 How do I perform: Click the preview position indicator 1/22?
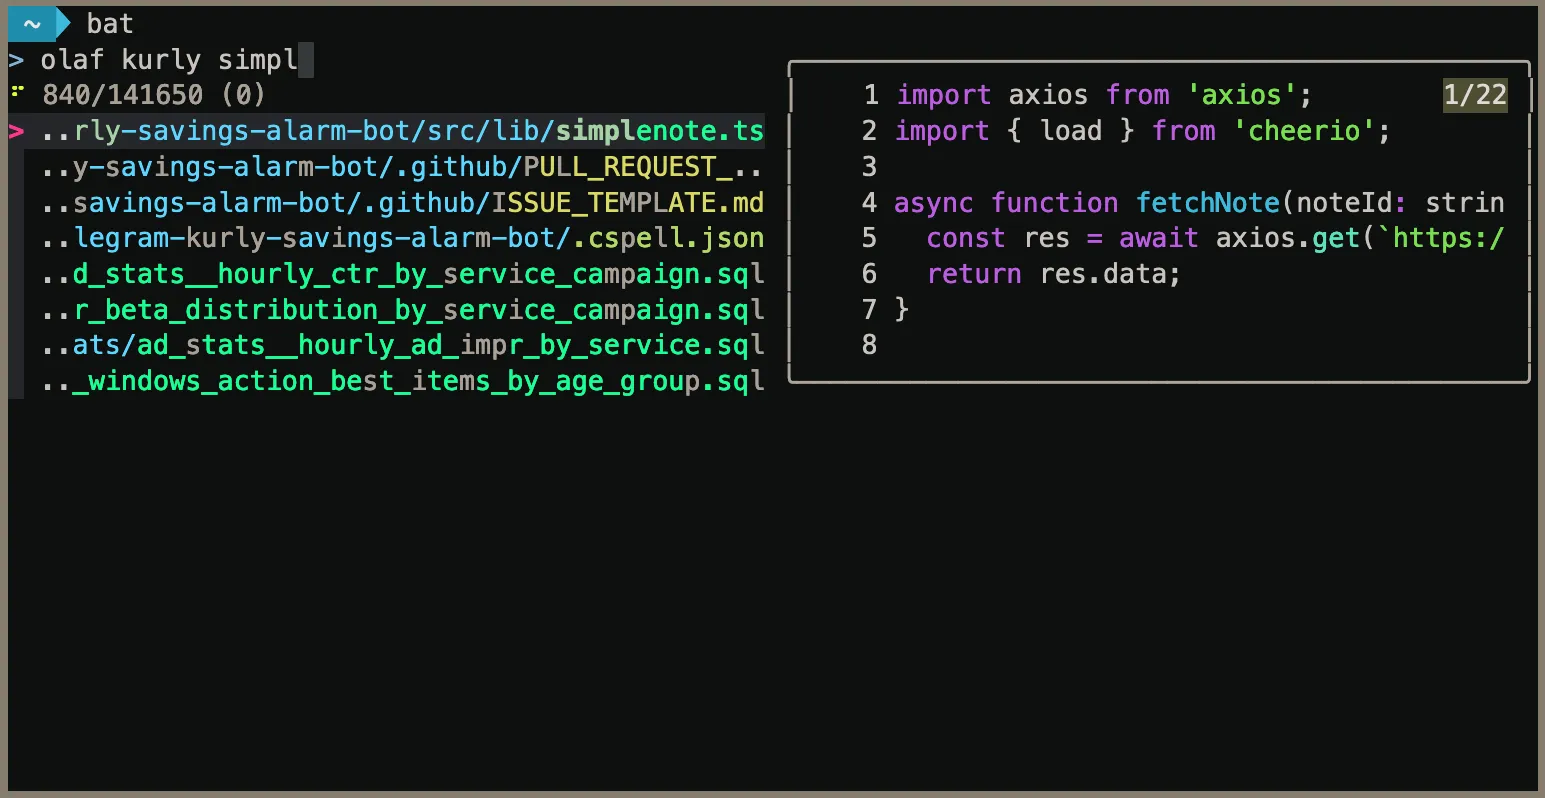(x=1475, y=95)
